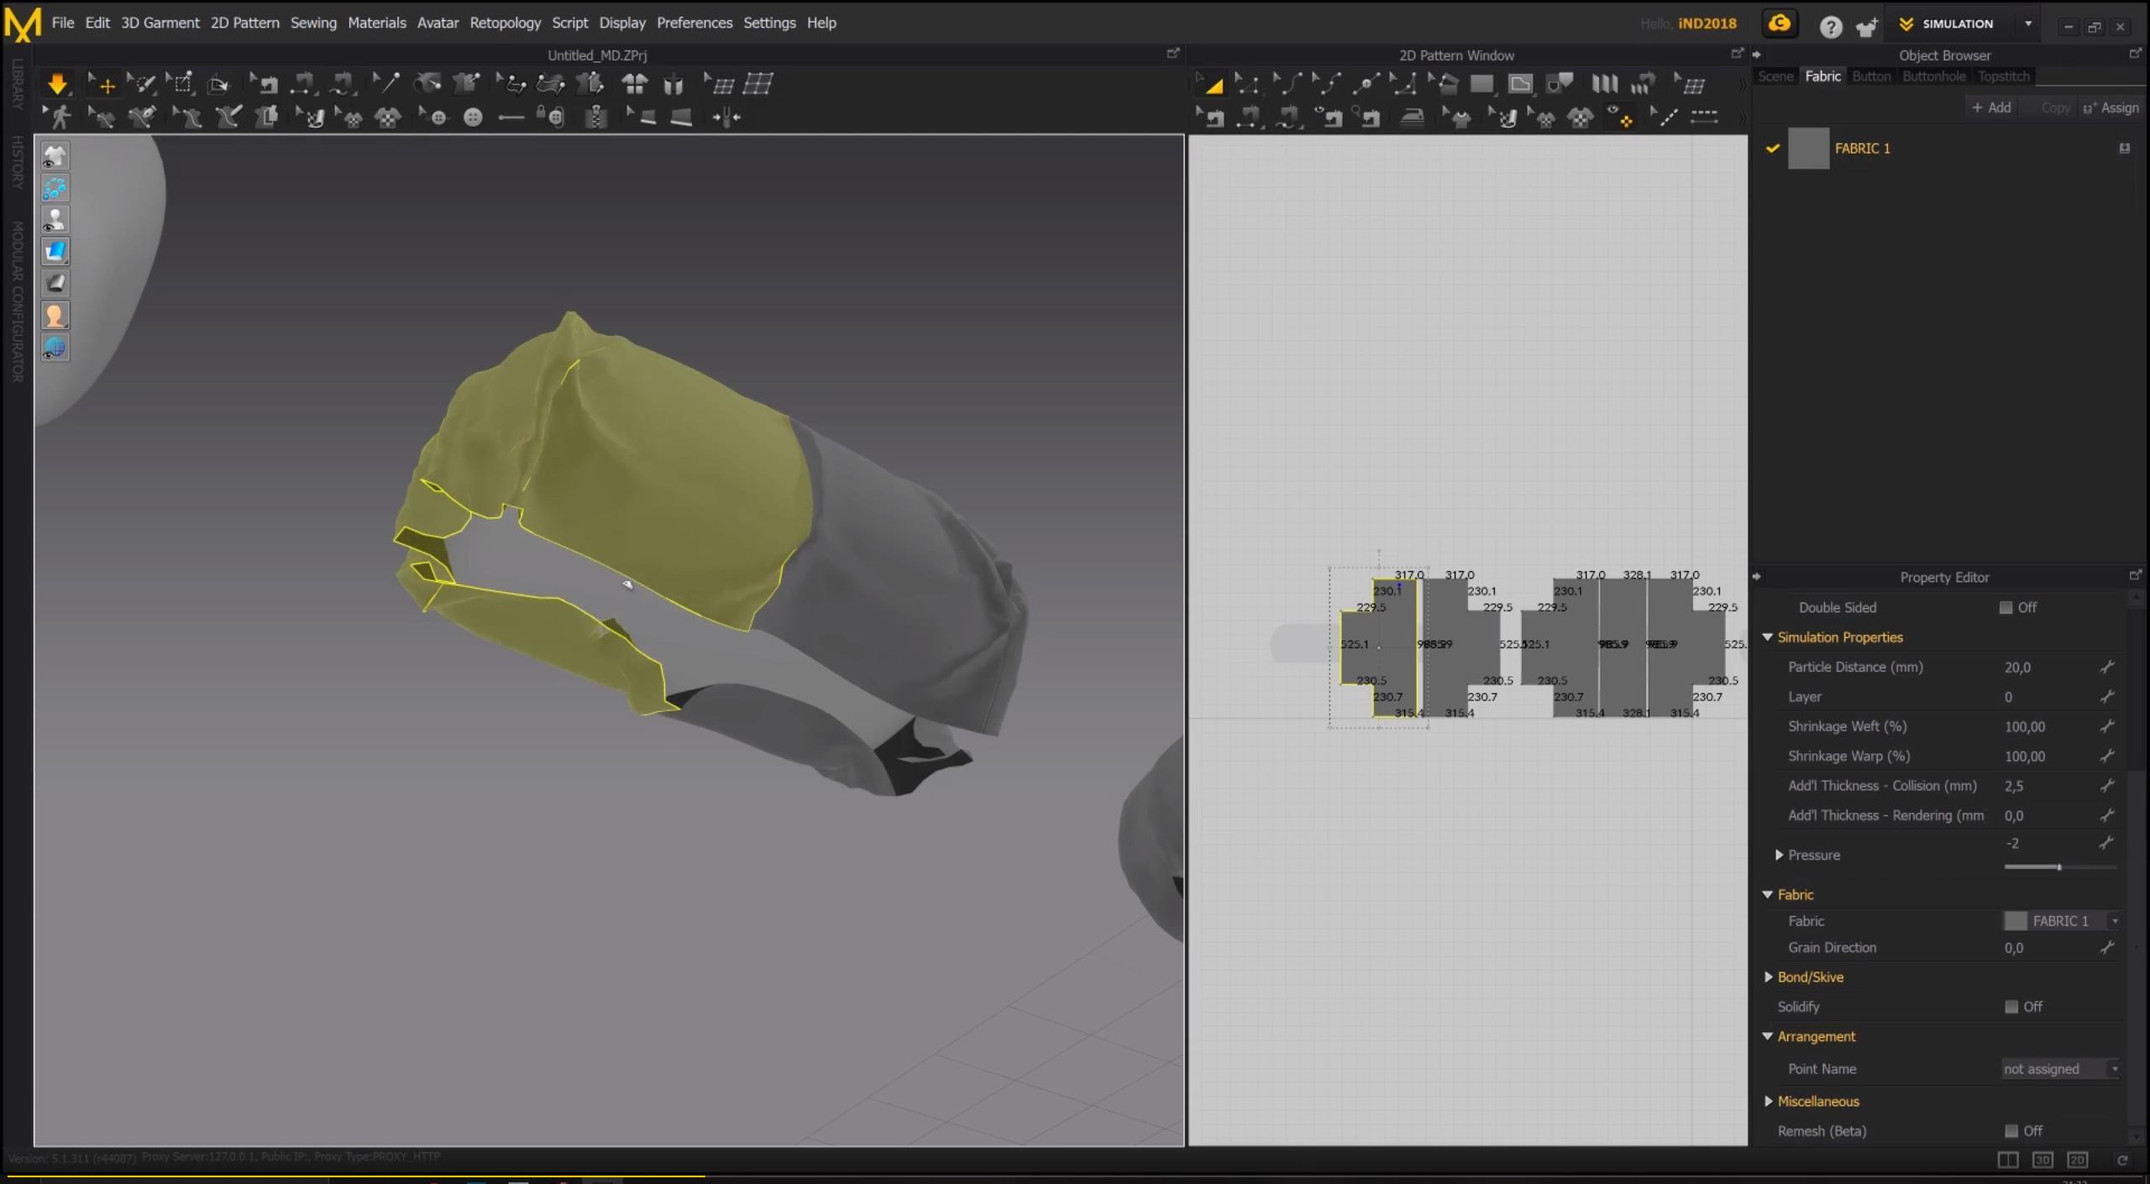2150x1184 pixels.
Task: Collapse the Simulation Properties section
Action: tap(1767, 637)
